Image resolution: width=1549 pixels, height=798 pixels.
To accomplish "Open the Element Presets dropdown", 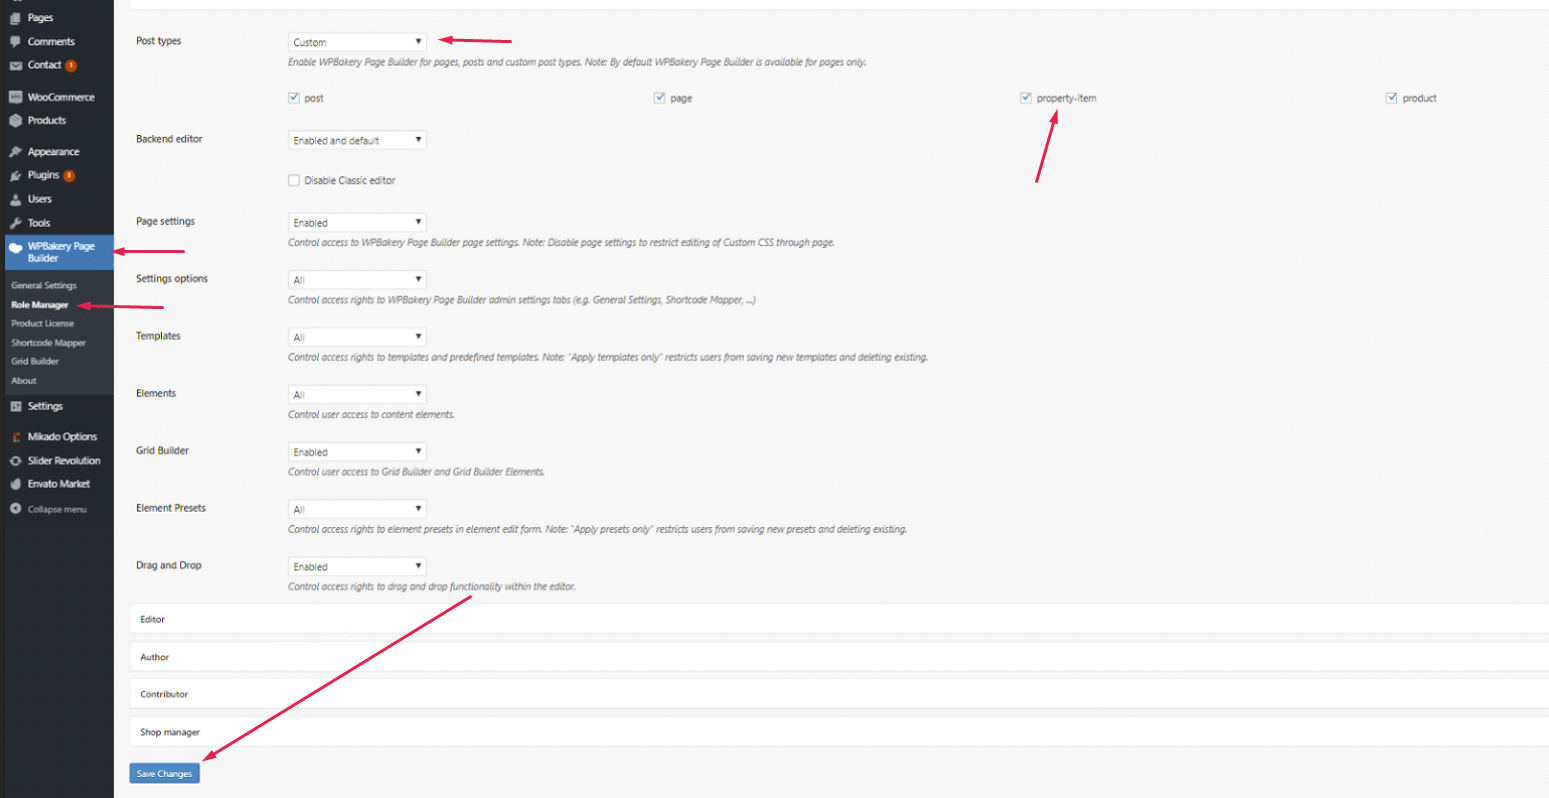I will pos(357,509).
